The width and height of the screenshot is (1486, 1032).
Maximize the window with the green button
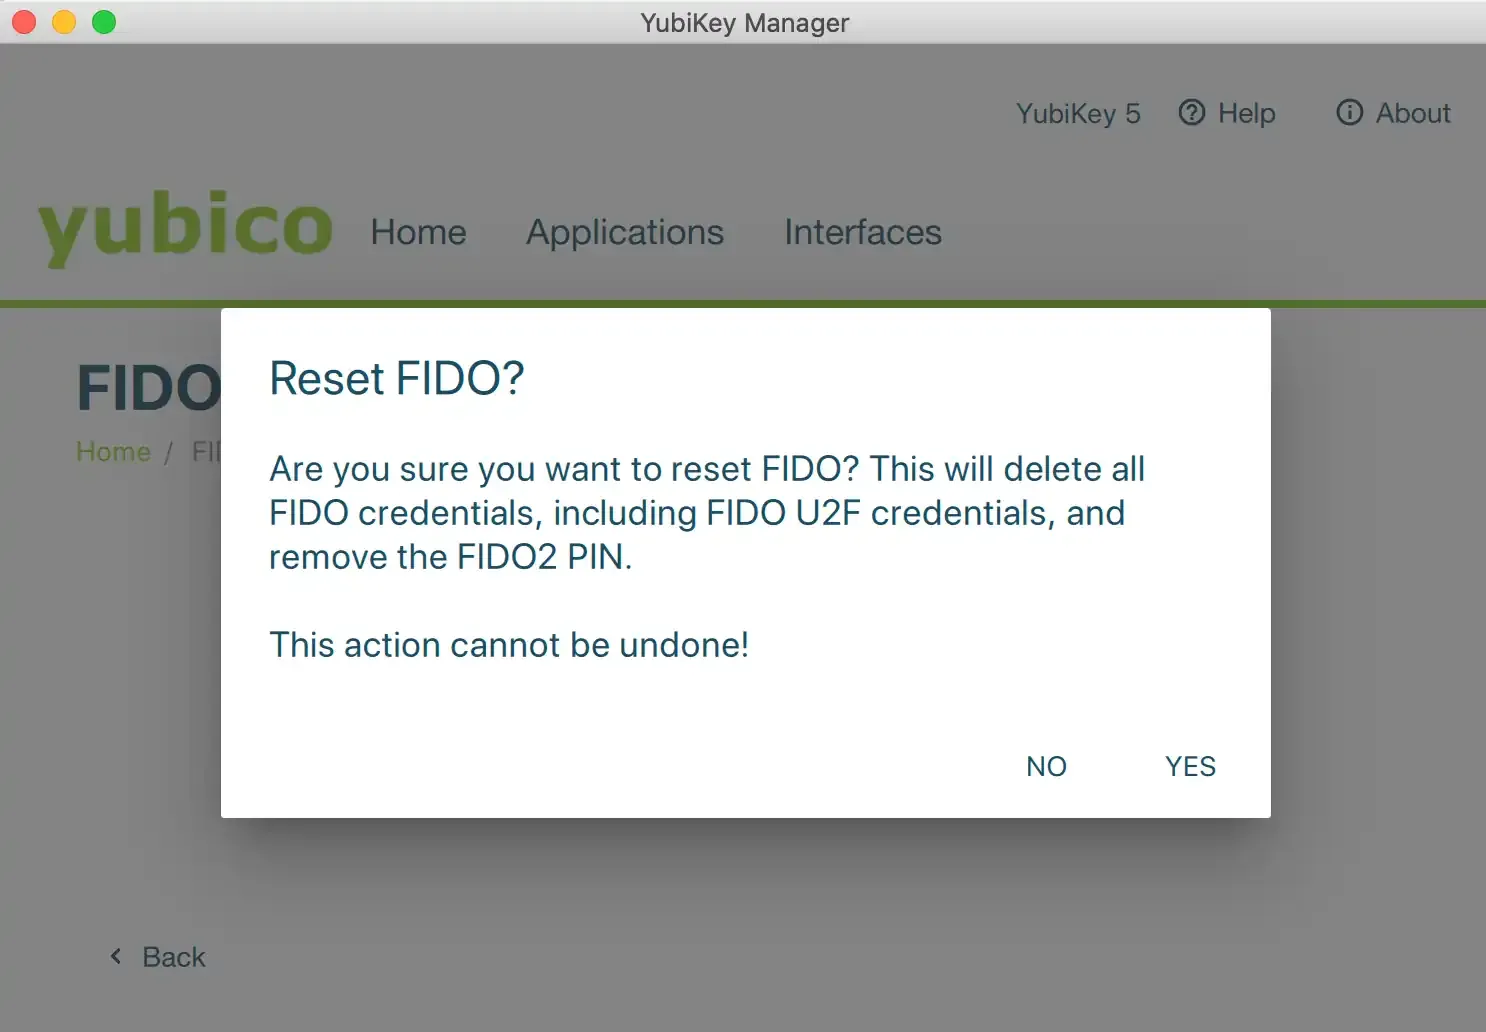click(104, 22)
